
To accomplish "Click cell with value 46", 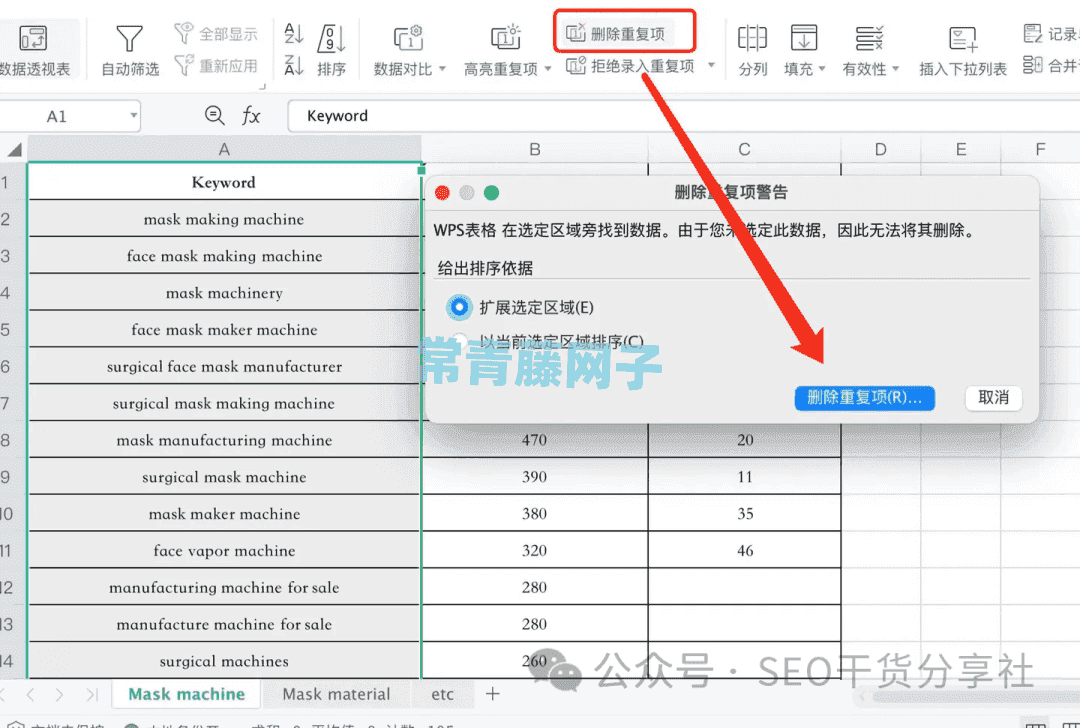I will (745, 550).
